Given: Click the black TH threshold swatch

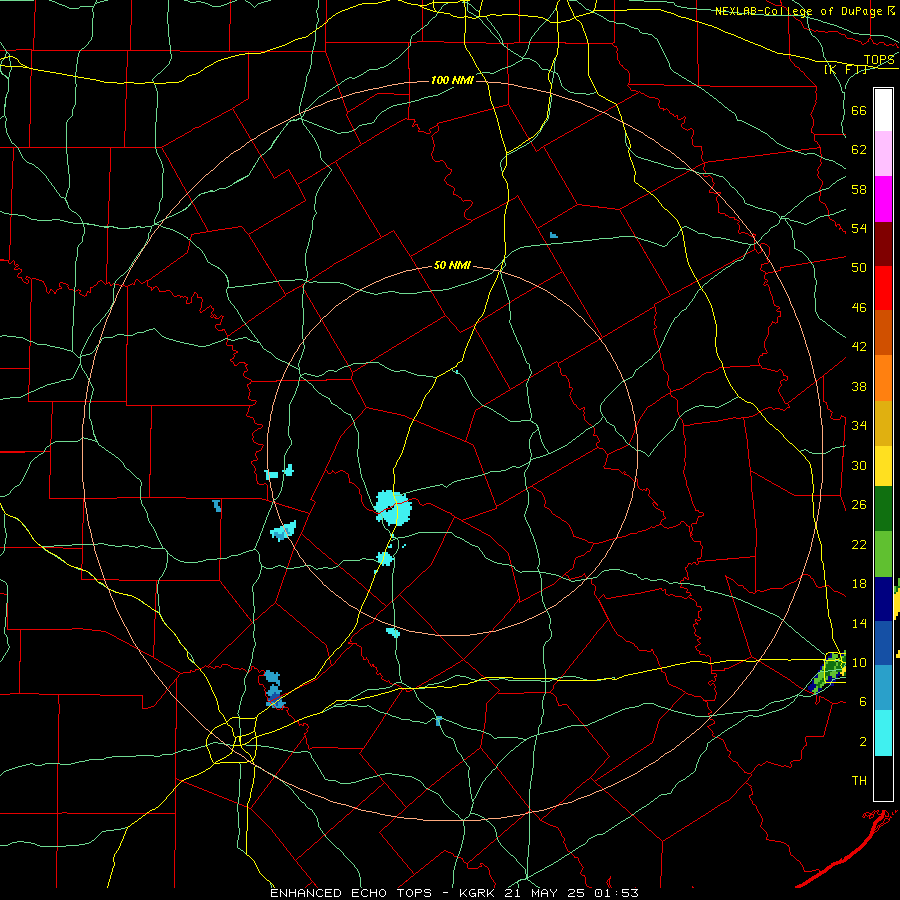Looking at the screenshot, I should [x=883, y=778].
